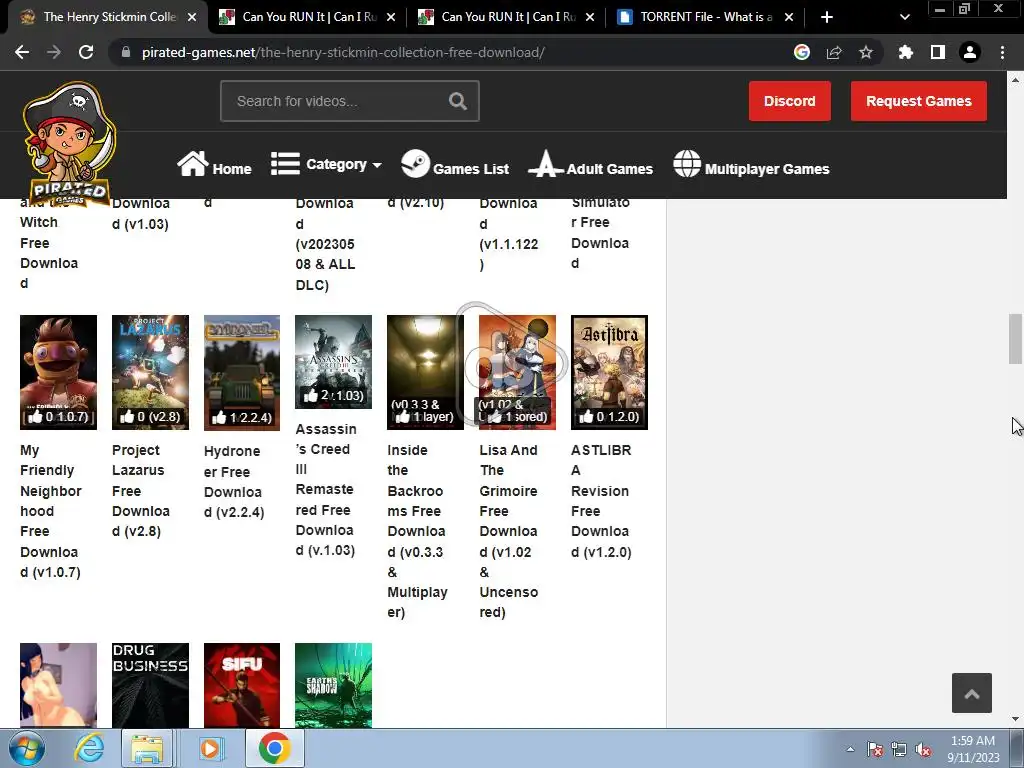Click SIFU cover thumbnail
Viewport: 1024px width, 768px height.
(242, 685)
